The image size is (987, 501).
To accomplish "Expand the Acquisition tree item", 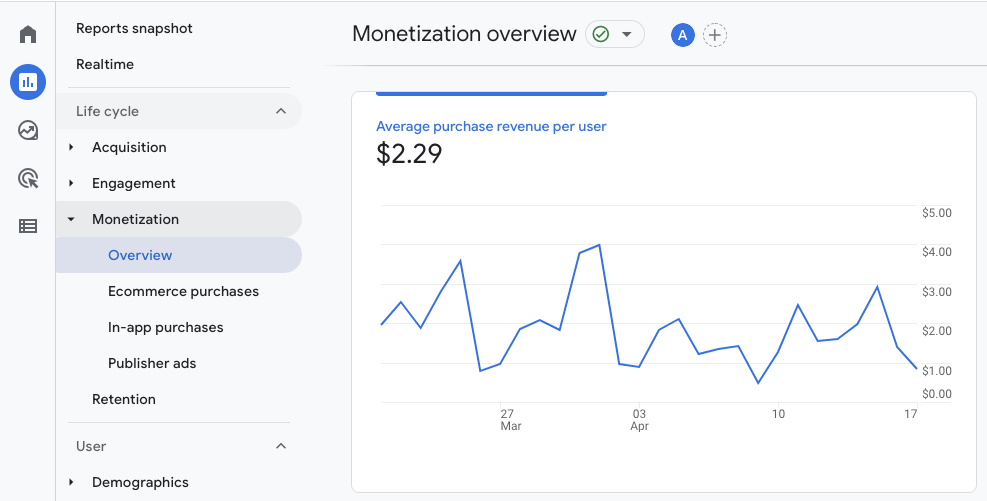I will [71, 147].
